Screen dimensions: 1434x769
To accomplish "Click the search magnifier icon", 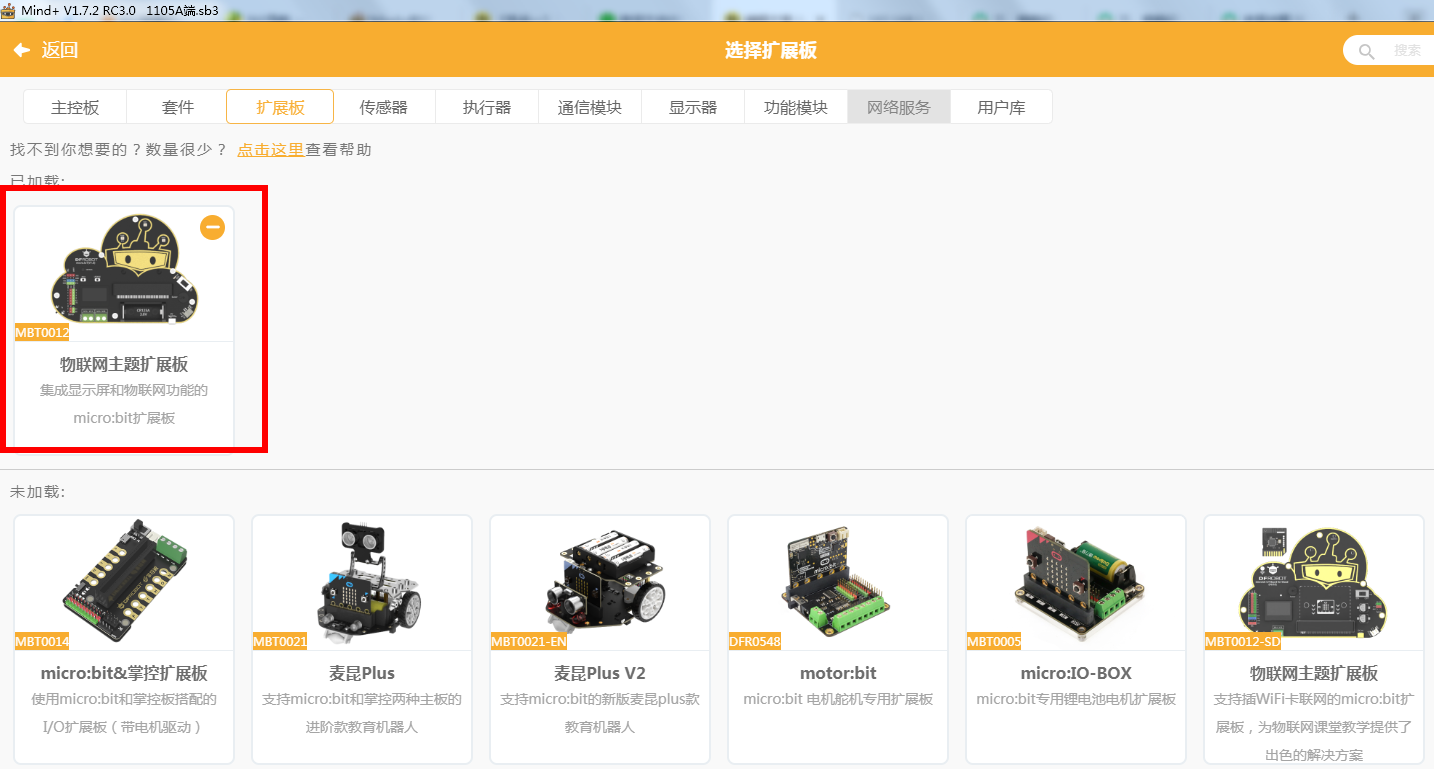I will [1366, 51].
